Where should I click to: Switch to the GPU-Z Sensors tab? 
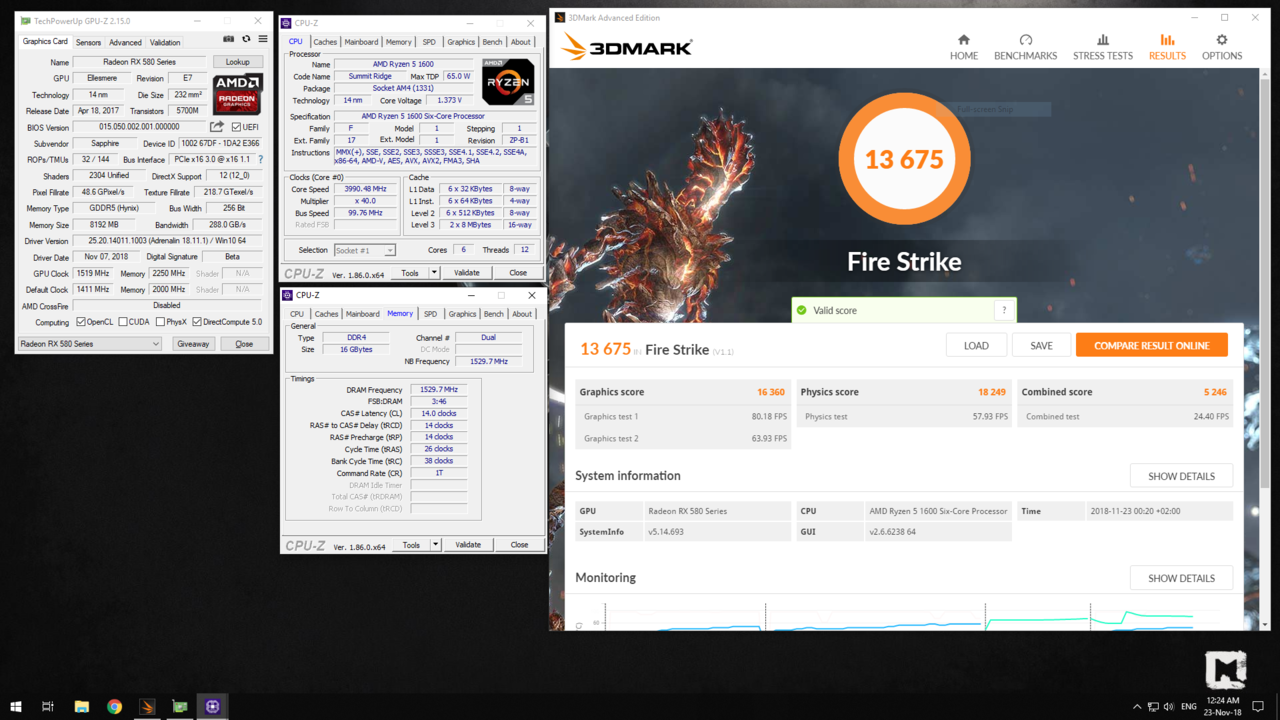click(x=88, y=42)
